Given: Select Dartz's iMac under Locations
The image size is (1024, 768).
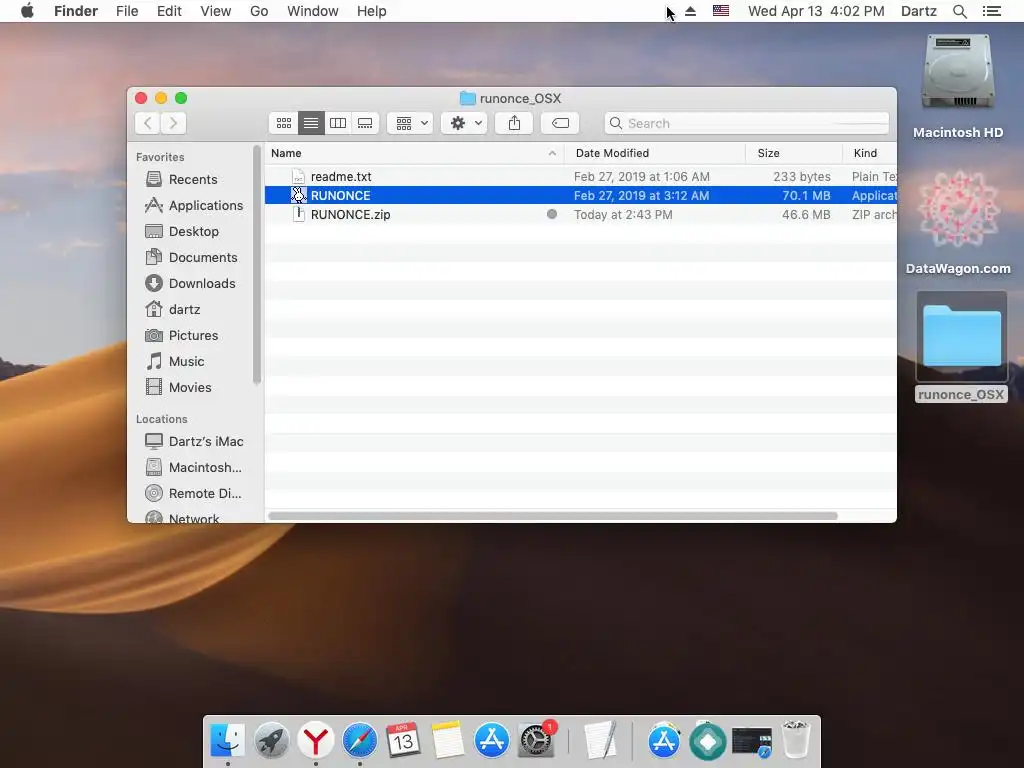Looking at the screenshot, I should [x=194, y=441].
